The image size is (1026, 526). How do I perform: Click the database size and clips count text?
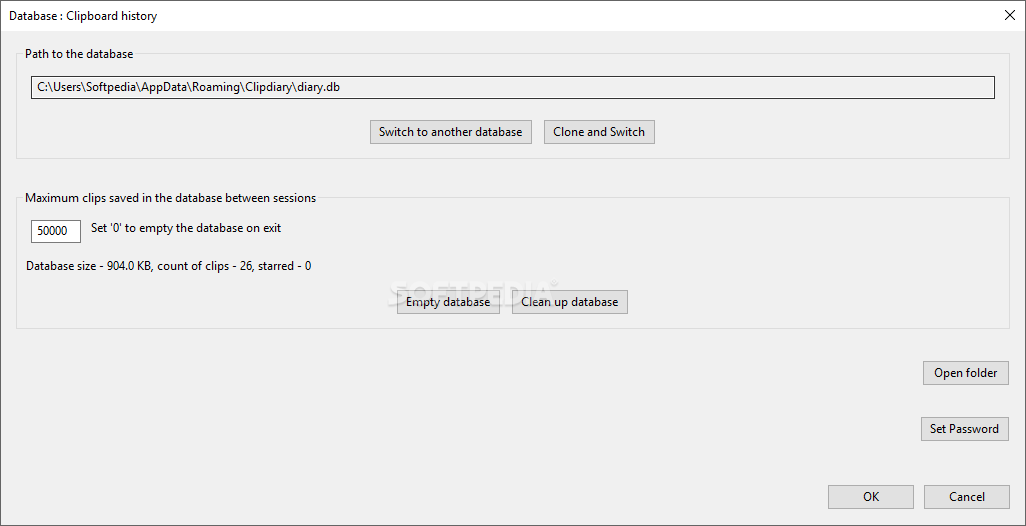[169, 266]
